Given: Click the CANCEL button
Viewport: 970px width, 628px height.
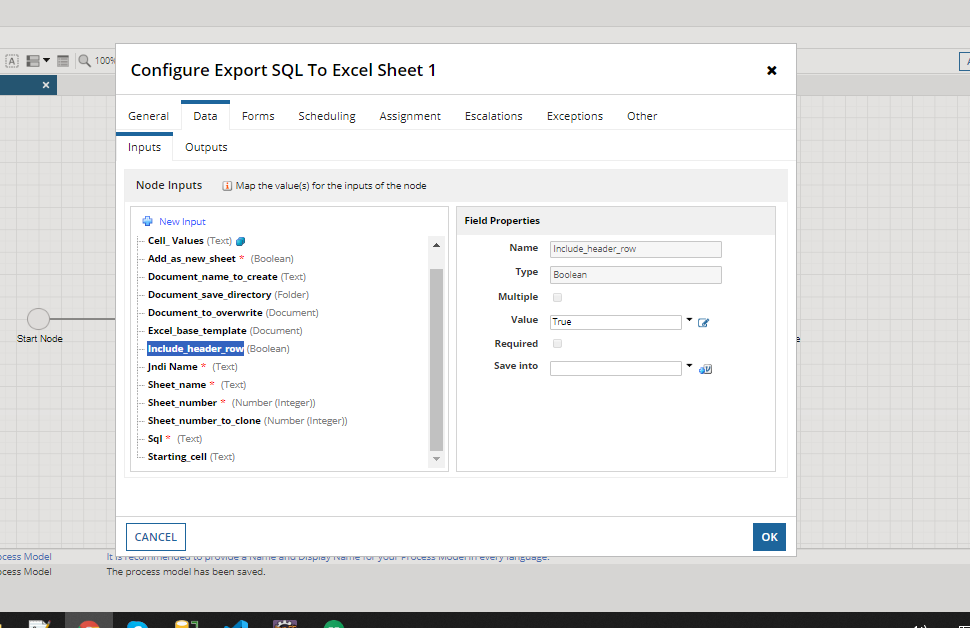Looking at the screenshot, I should tap(156, 537).
